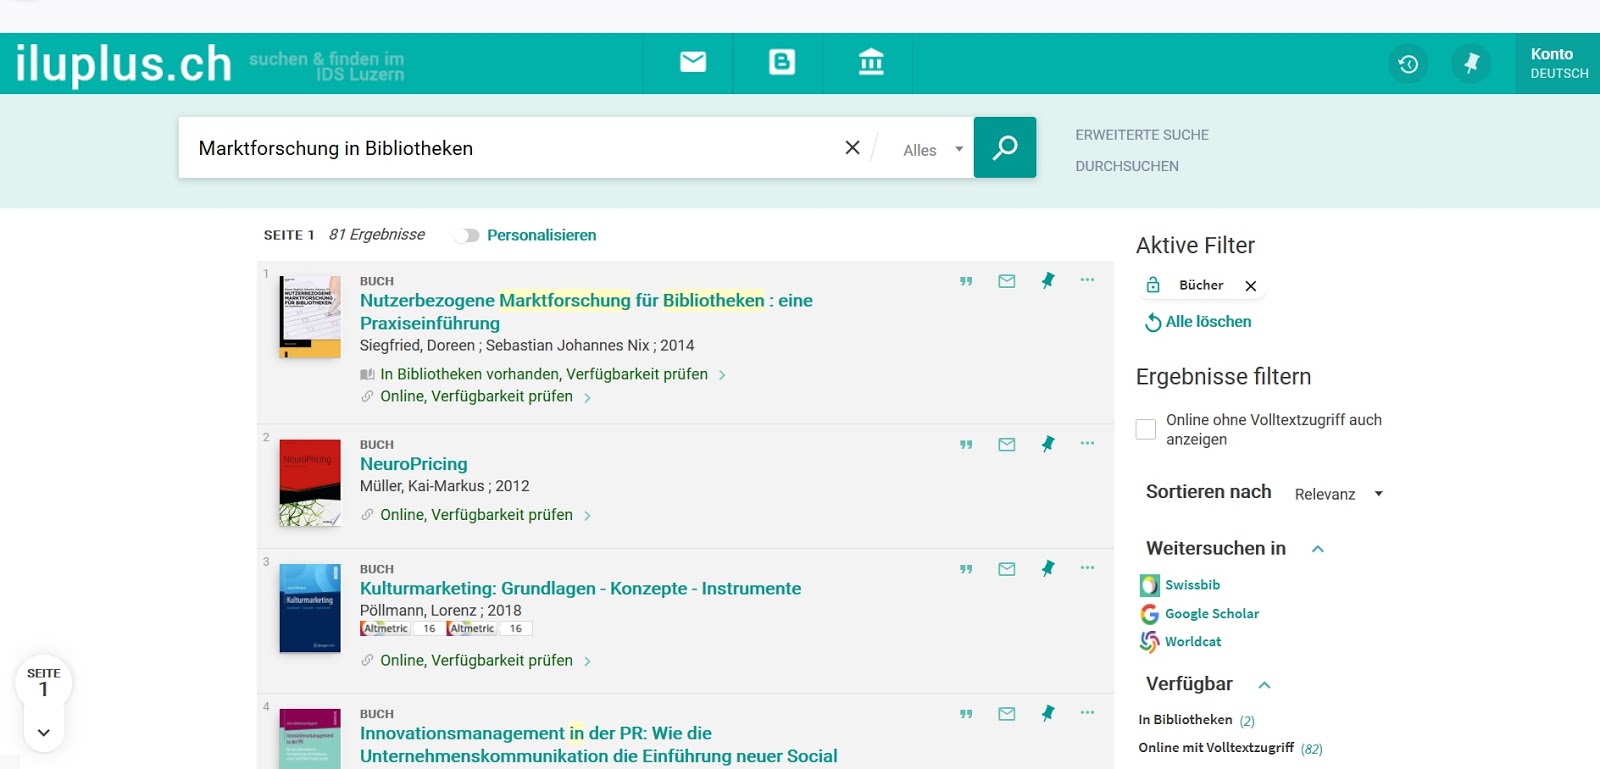Cite the Kulturmarketing book

pyautogui.click(x=966, y=569)
